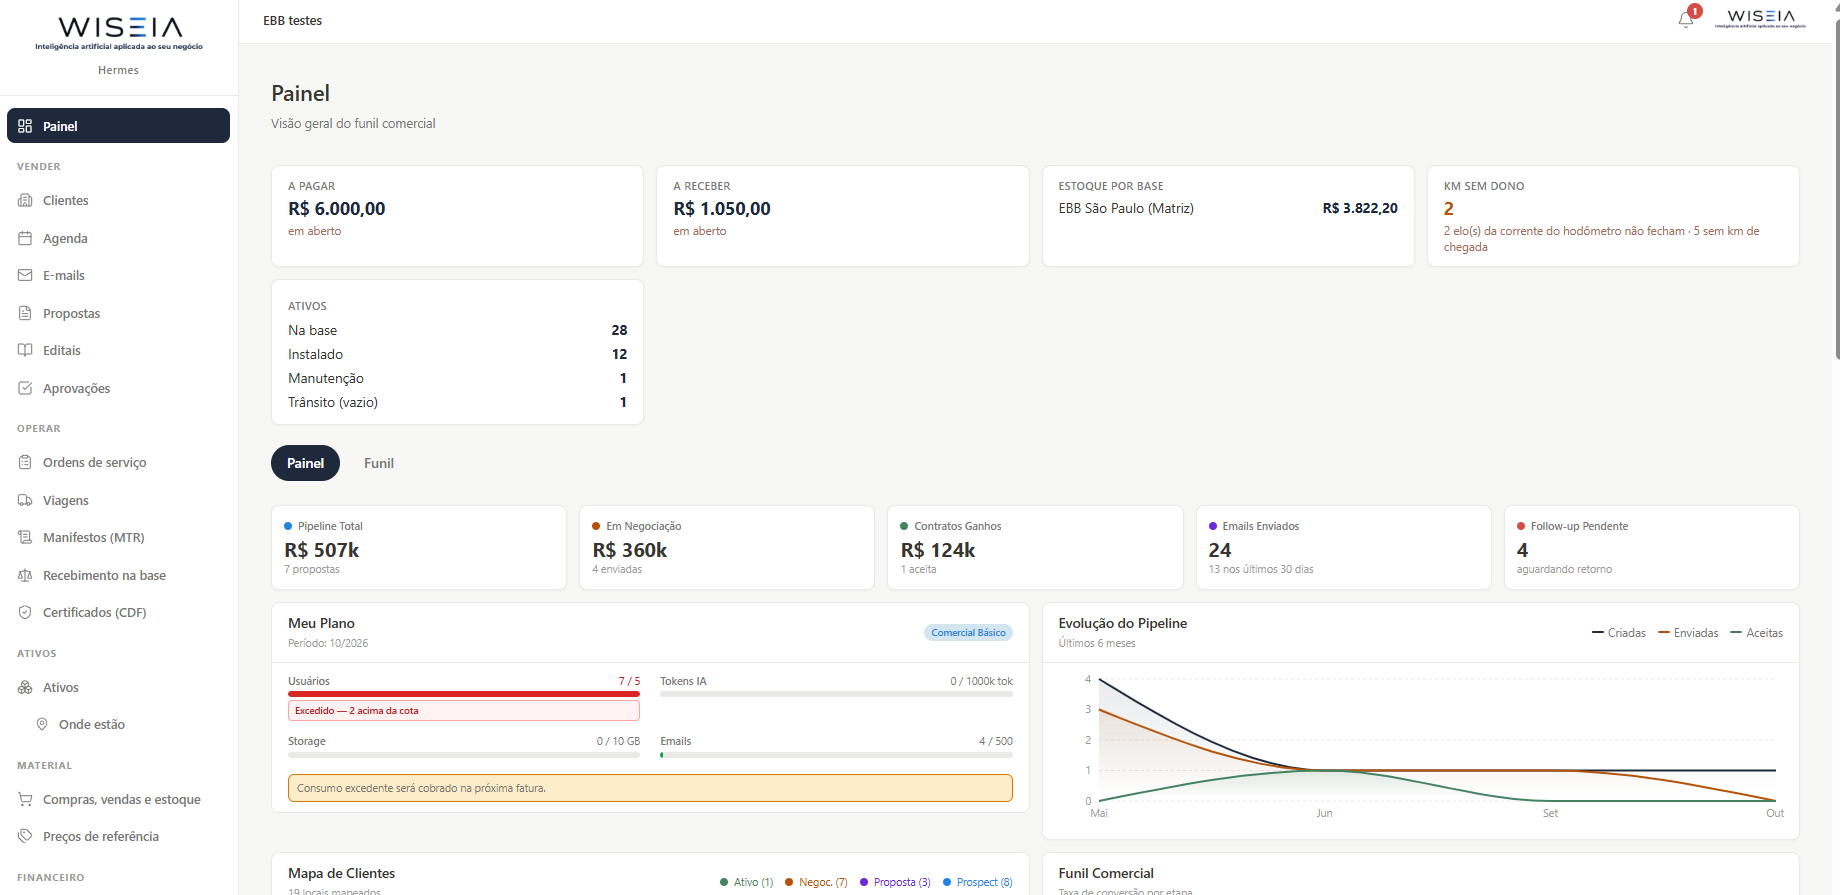Toggle the Criadas series in chart legend
Image resolution: width=1840 pixels, height=895 pixels.
pyautogui.click(x=1619, y=633)
